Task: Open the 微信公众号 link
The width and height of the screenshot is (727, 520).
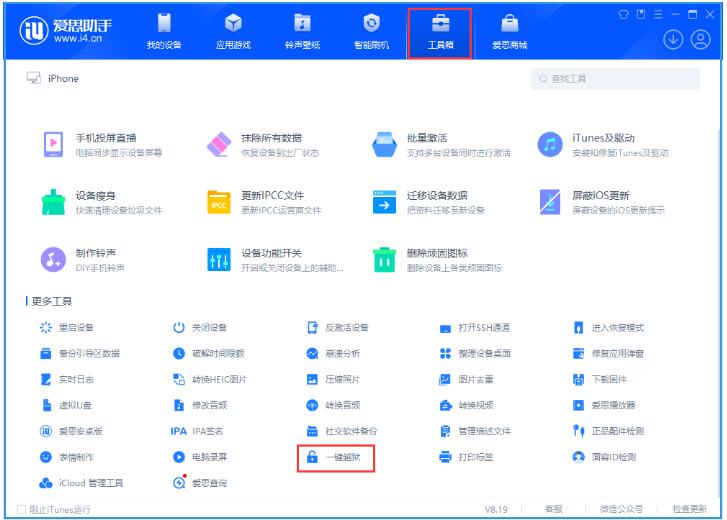Action: pos(622,510)
